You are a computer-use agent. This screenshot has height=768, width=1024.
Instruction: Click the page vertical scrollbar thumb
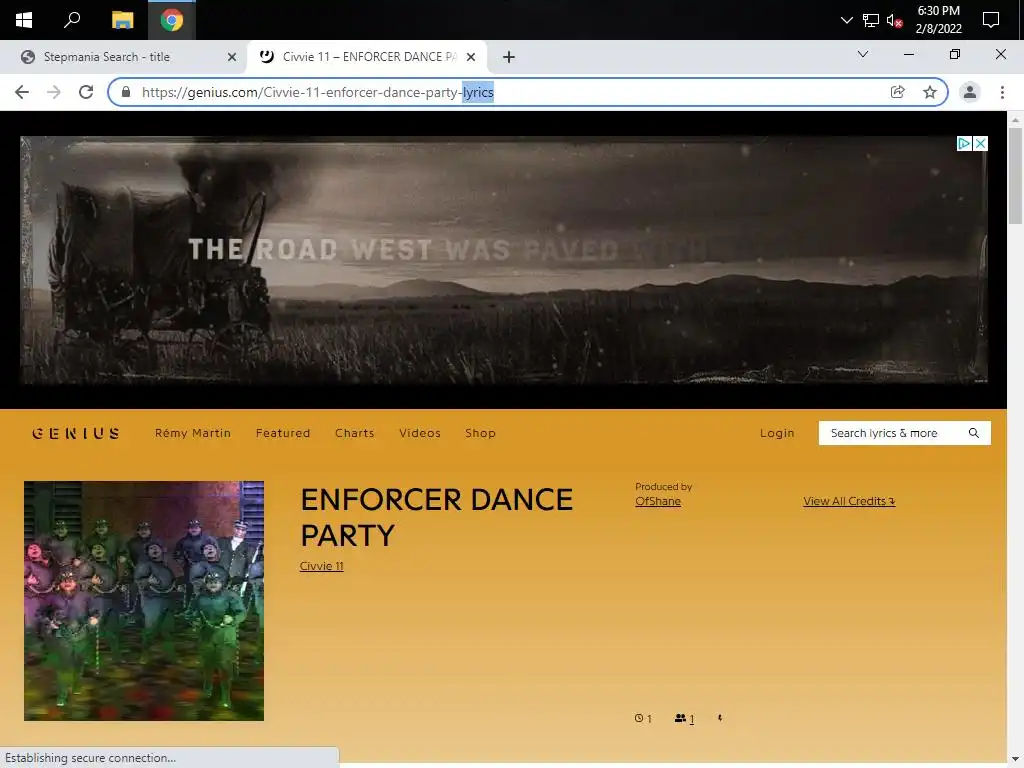[x=1015, y=176]
